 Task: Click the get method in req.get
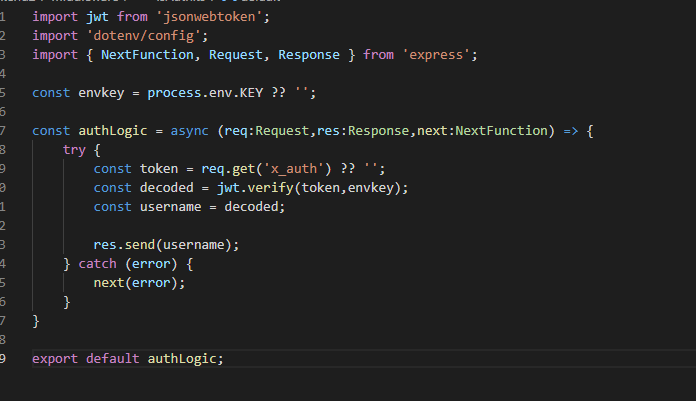point(243,169)
